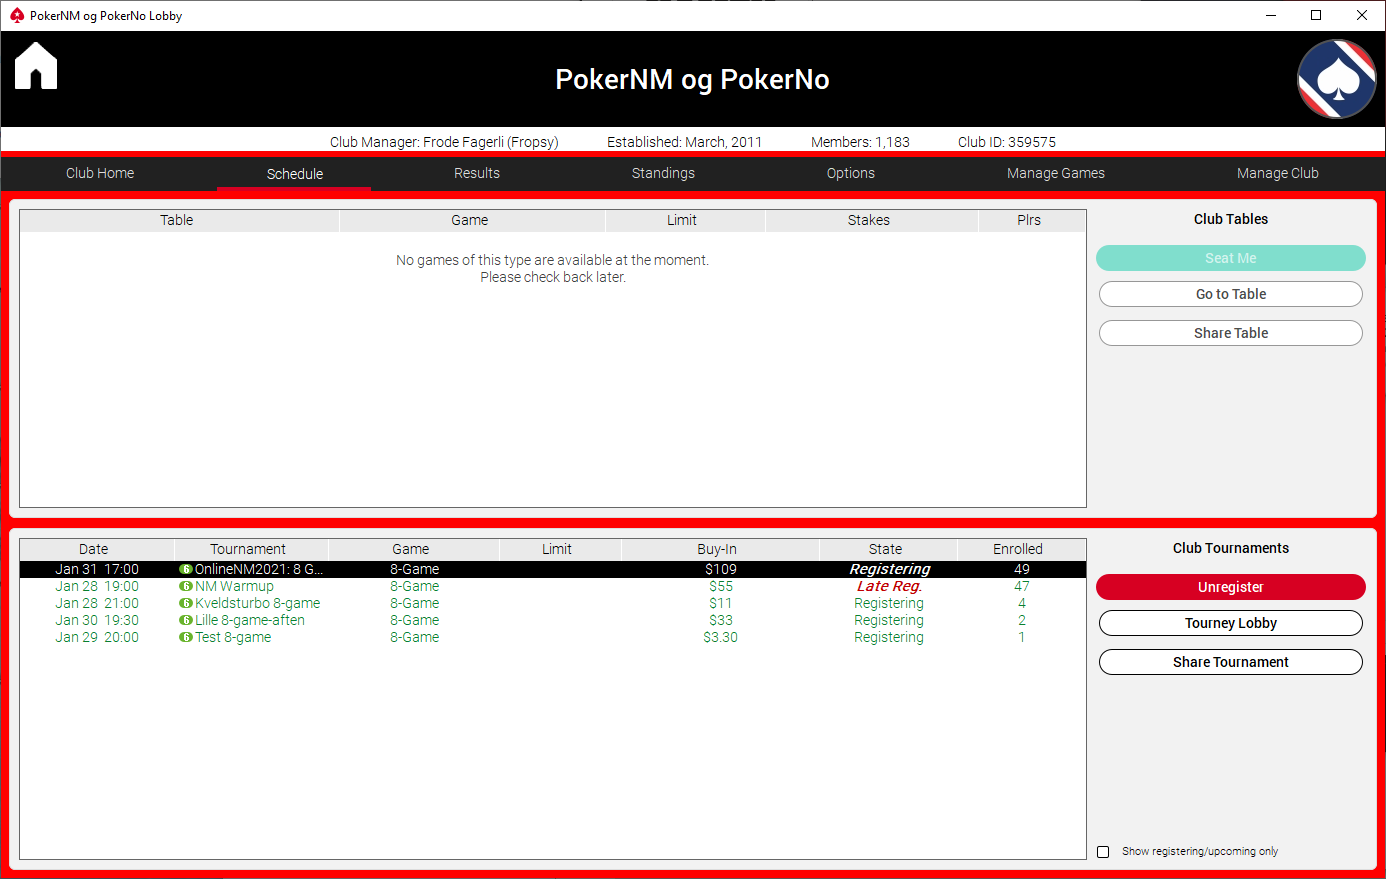Click the Seat Me button
The width and height of the screenshot is (1386, 879).
[x=1231, y=258]
